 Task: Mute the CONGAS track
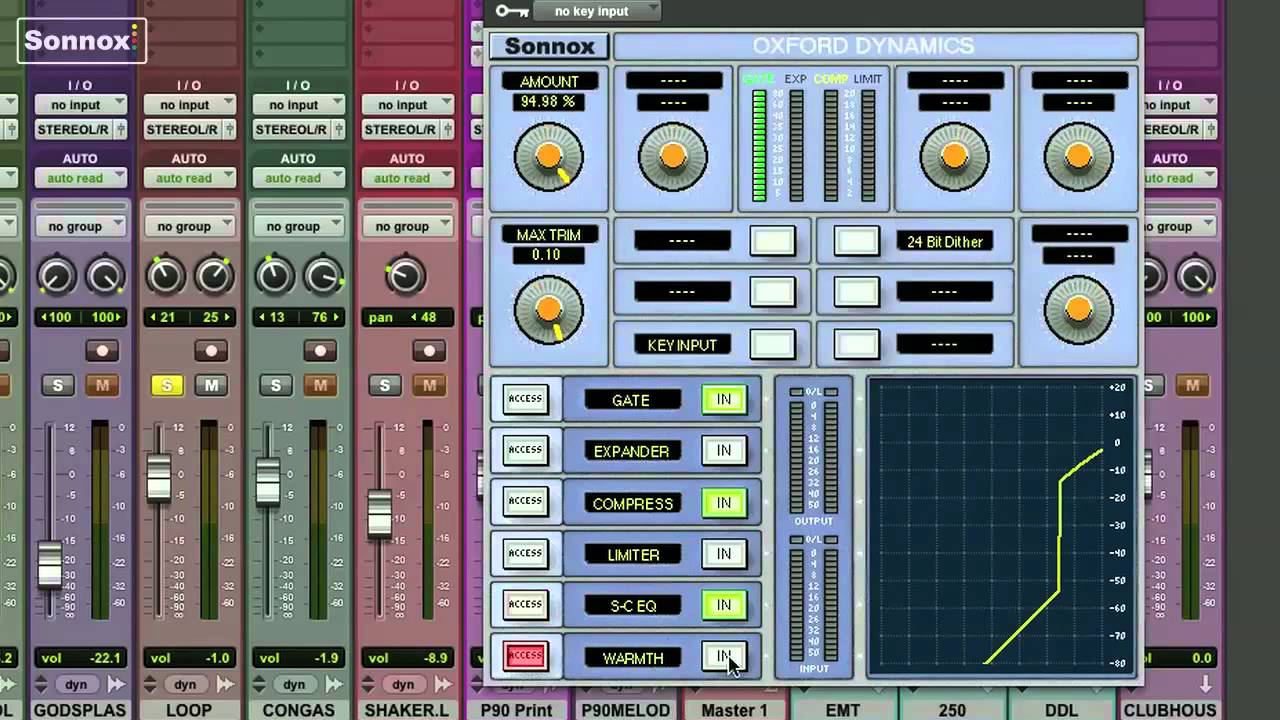pos(320,385)
